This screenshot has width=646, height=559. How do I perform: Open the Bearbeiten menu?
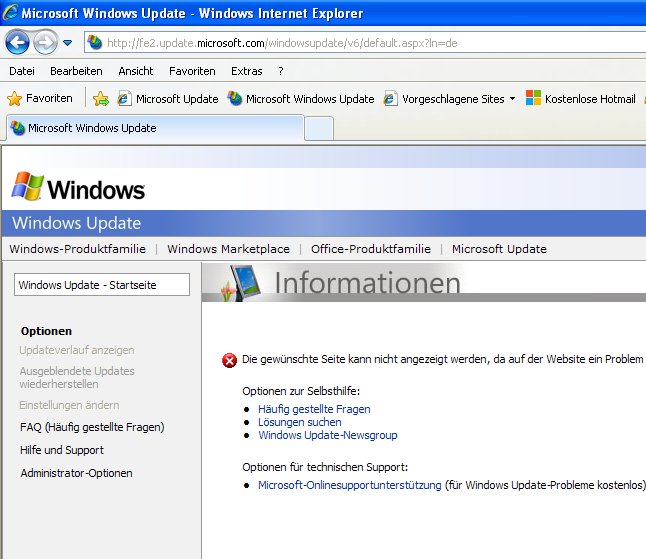76,71
